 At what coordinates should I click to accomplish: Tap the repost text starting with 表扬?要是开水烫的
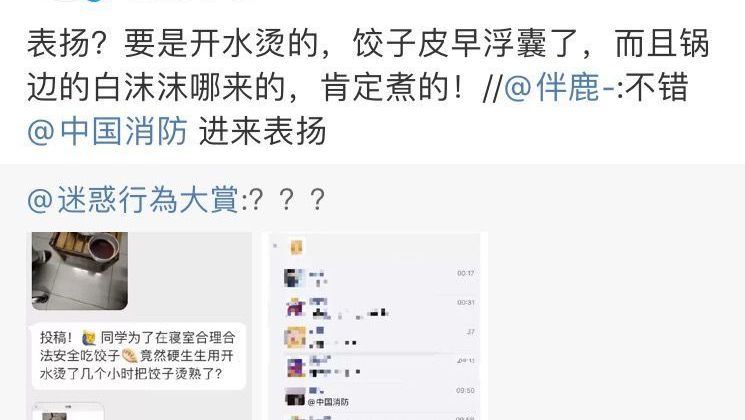pyautogui.click(x=368, y=66)
